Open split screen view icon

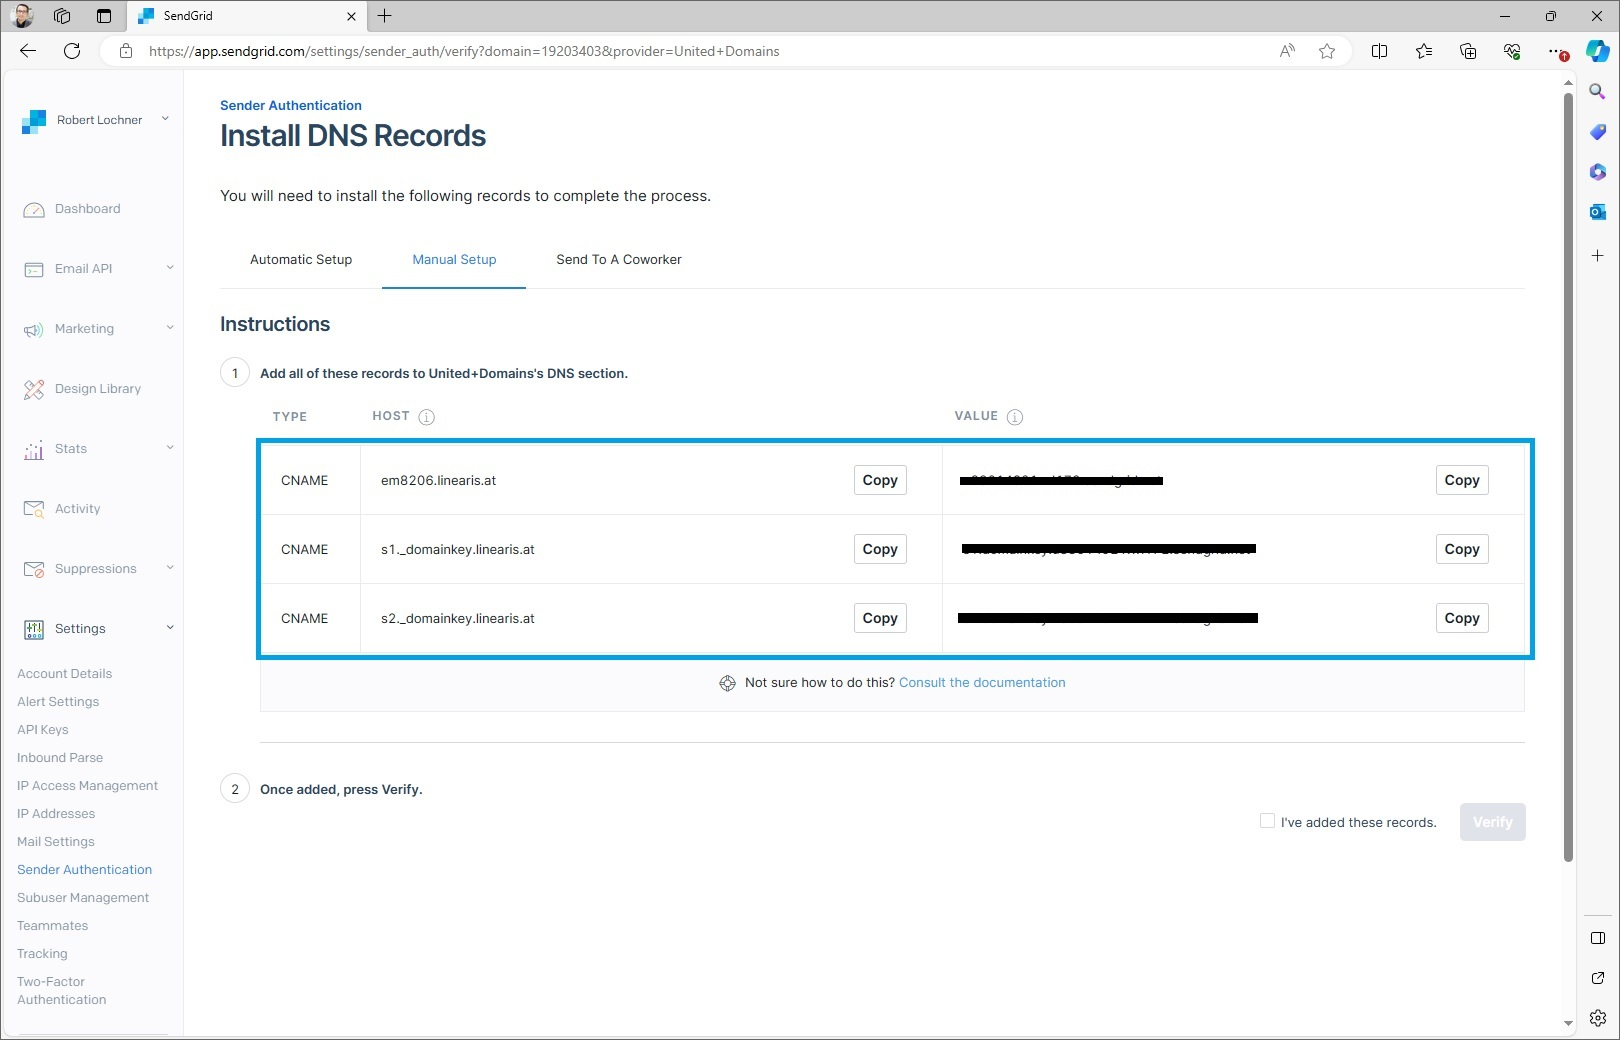tap(1379, 51)
